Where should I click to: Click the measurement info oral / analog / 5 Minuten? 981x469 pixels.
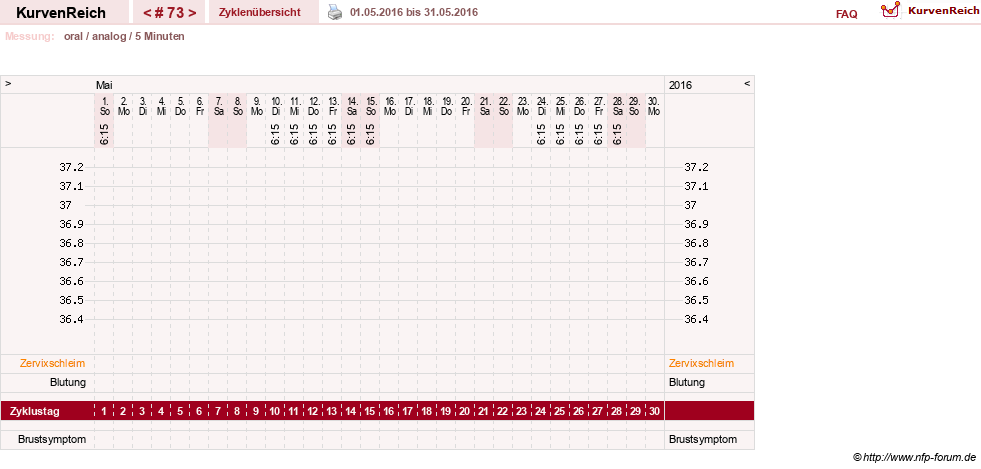pos(124,36)
